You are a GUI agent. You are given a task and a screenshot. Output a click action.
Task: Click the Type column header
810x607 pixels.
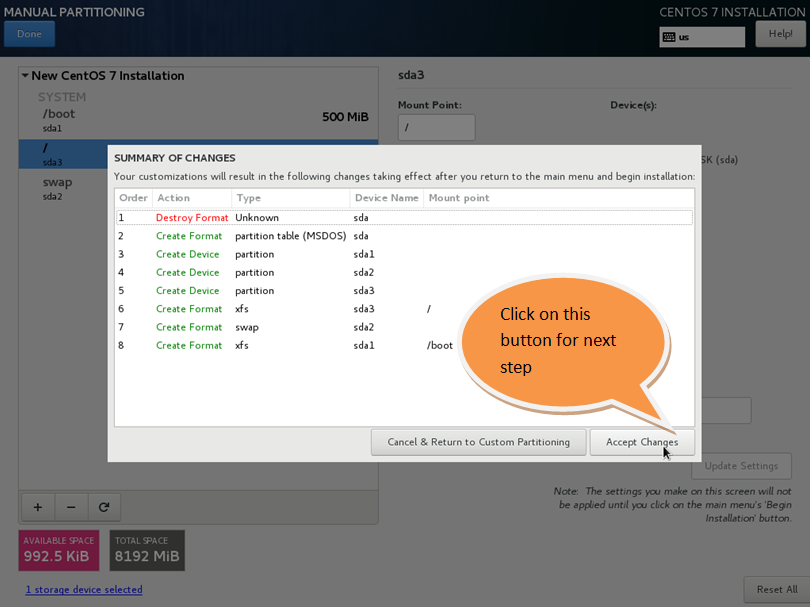point(291,198)
